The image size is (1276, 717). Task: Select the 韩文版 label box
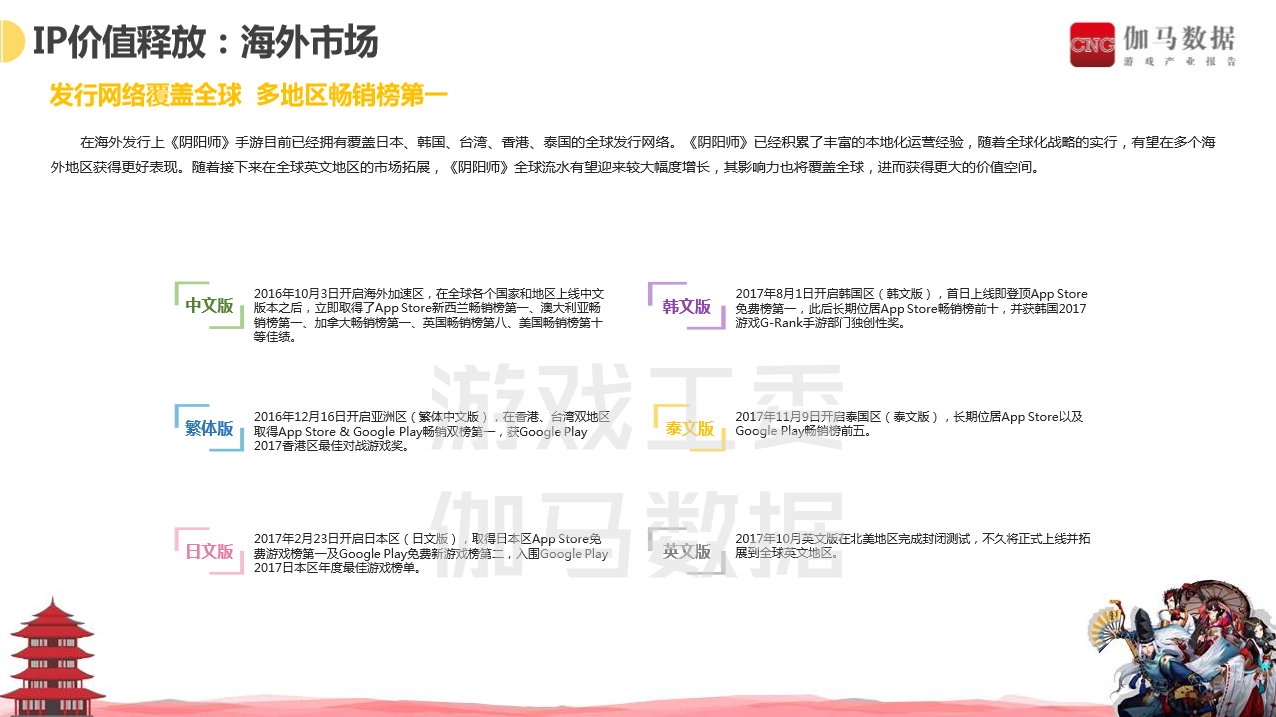point(686,306)
